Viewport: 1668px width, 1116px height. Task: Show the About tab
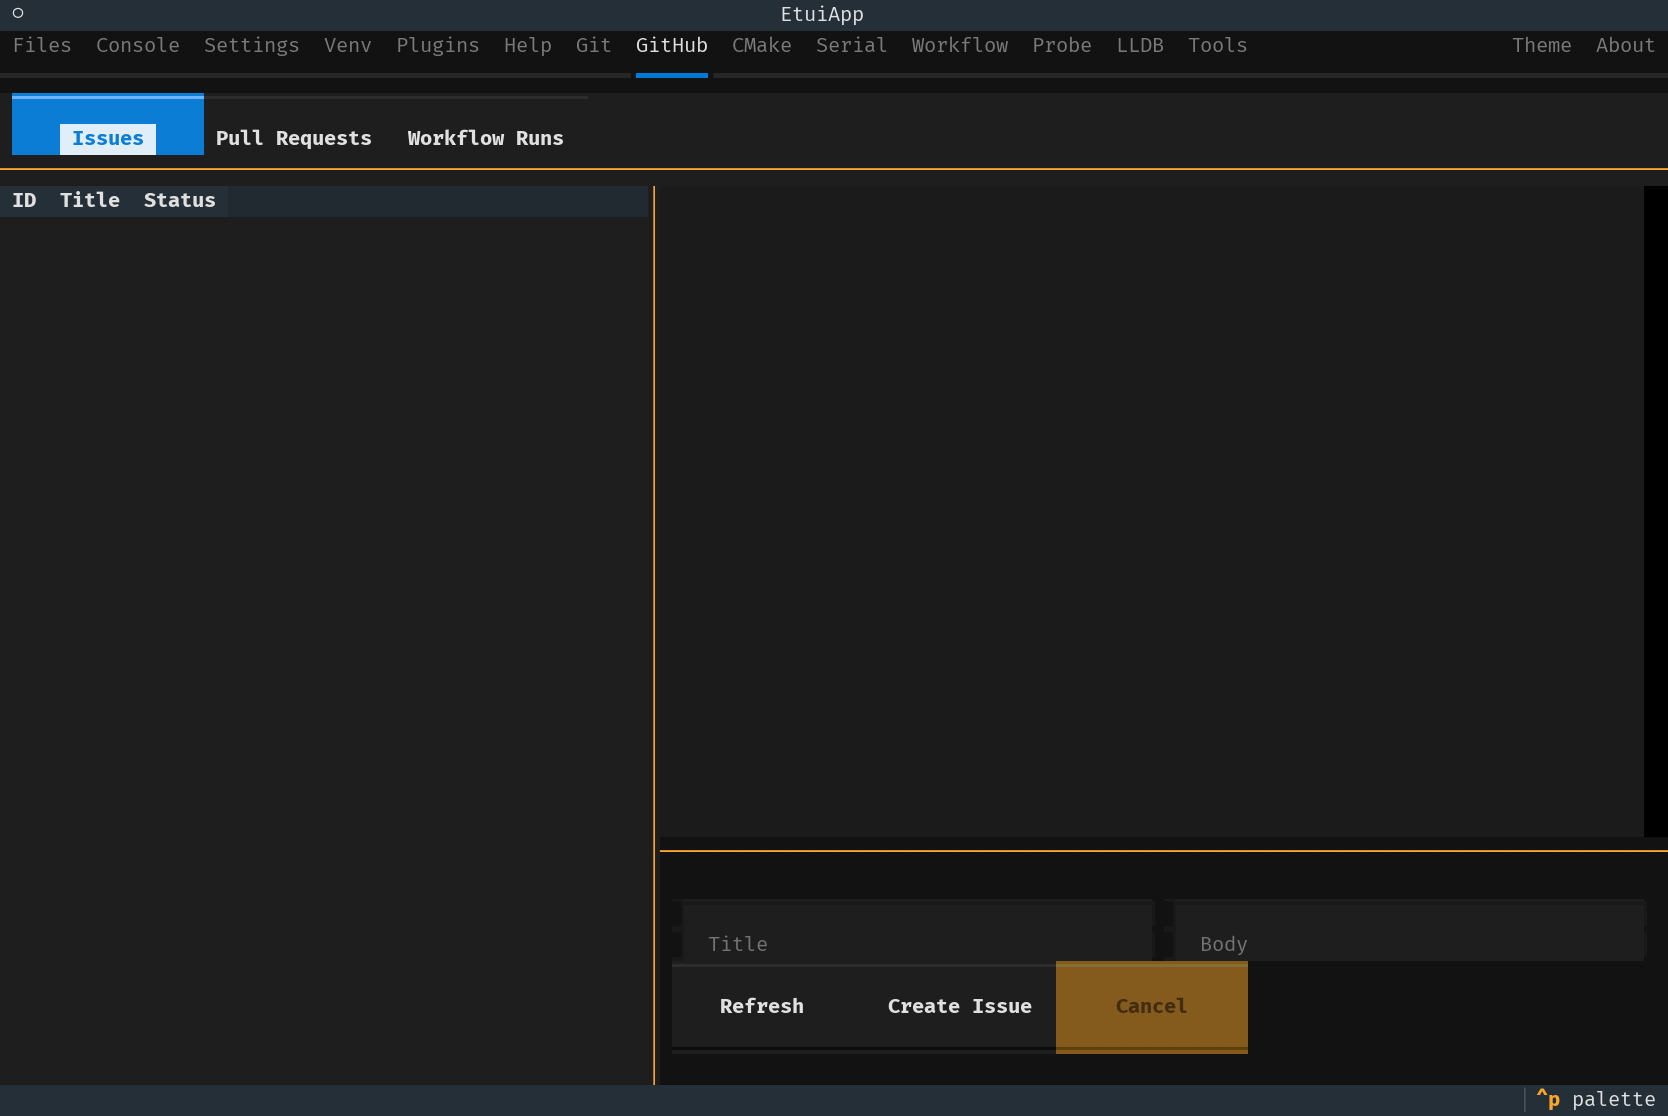[1626, 45]
